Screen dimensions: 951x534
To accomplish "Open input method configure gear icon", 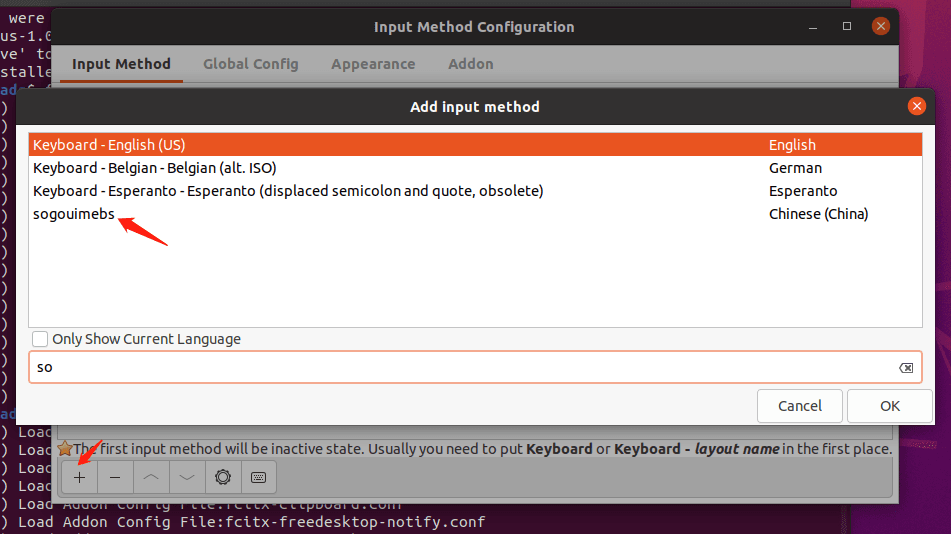I will pos(223,478).
